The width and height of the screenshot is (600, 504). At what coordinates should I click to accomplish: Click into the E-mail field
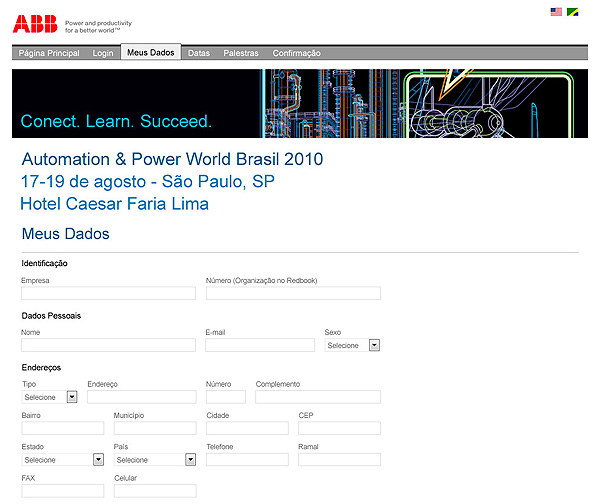point(260,345)
